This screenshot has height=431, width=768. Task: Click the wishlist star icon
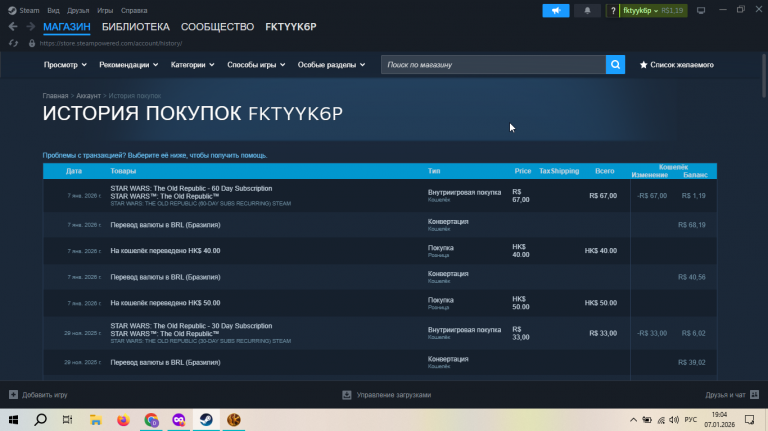(x=644, y=65)
